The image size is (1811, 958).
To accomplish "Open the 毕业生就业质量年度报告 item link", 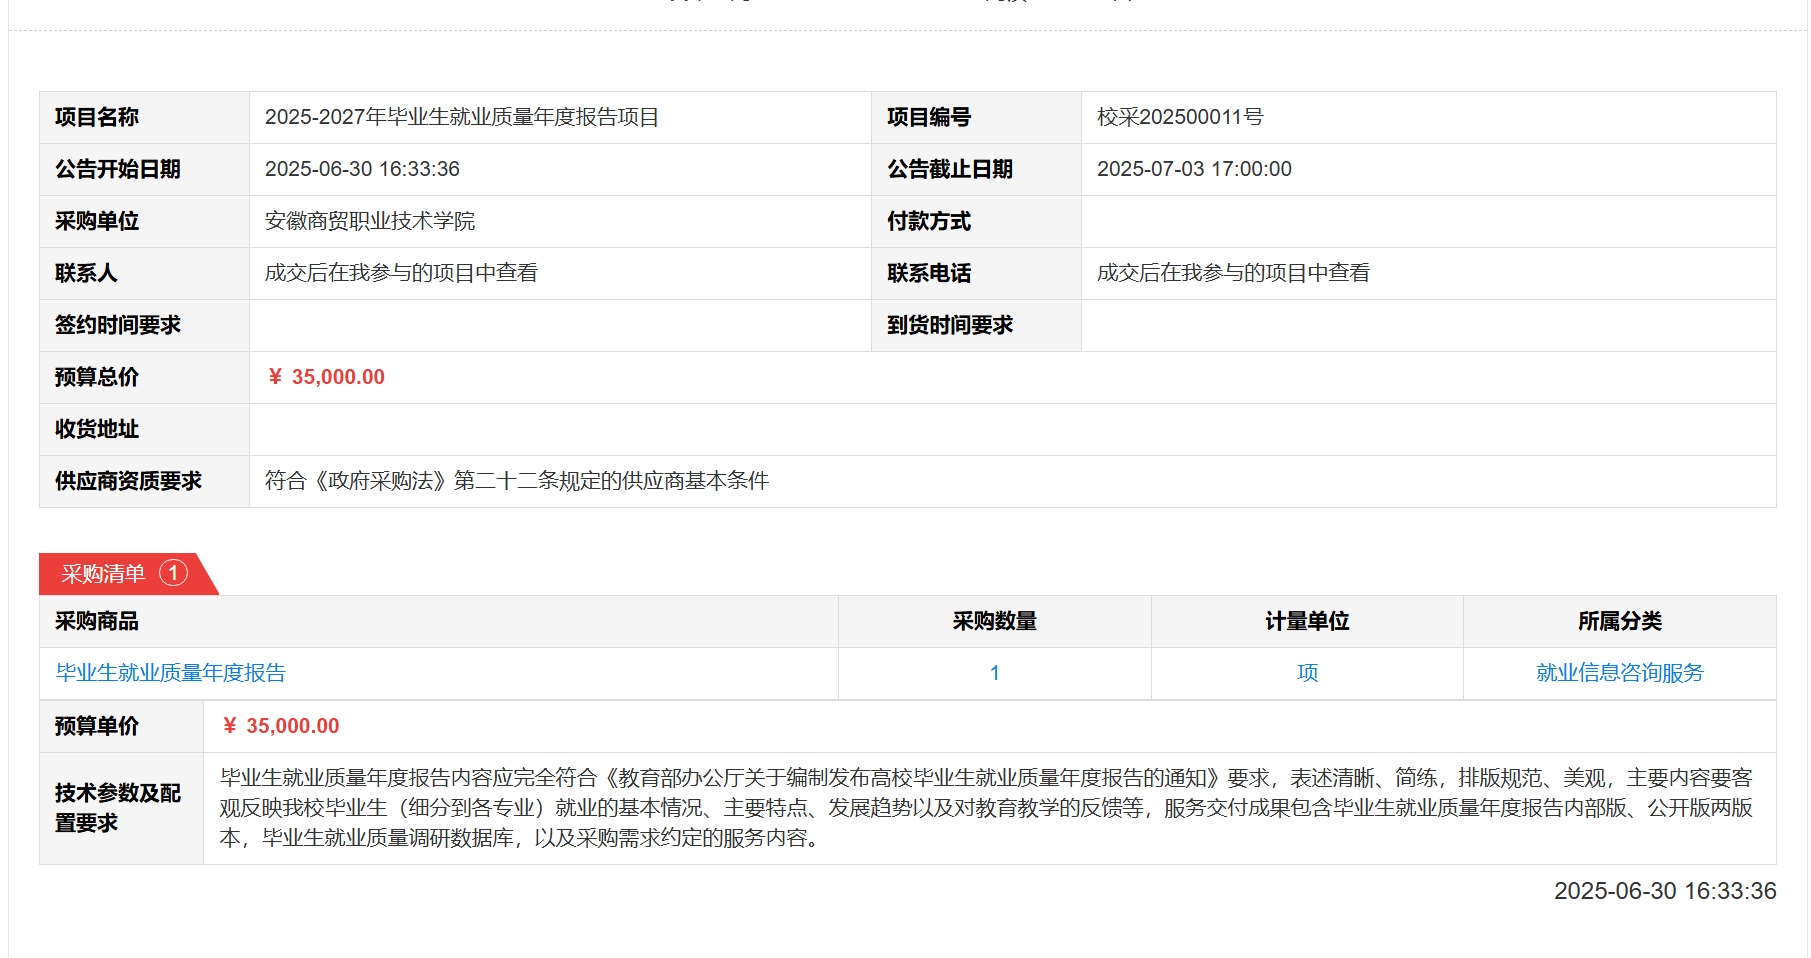I will pyautogui.click(x=171, y=673).
